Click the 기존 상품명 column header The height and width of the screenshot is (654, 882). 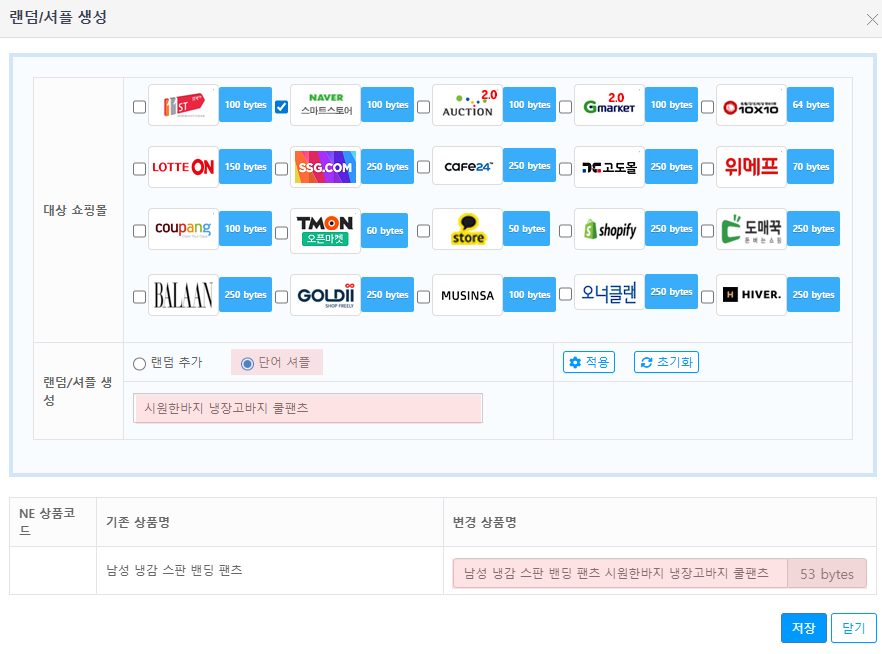pos(138,522)
